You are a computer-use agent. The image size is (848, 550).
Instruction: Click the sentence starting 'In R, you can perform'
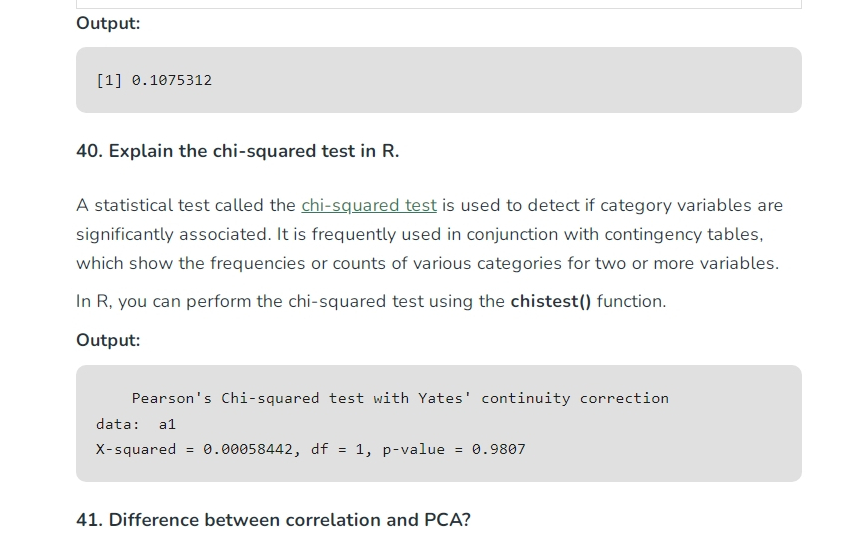coord(371,301)
